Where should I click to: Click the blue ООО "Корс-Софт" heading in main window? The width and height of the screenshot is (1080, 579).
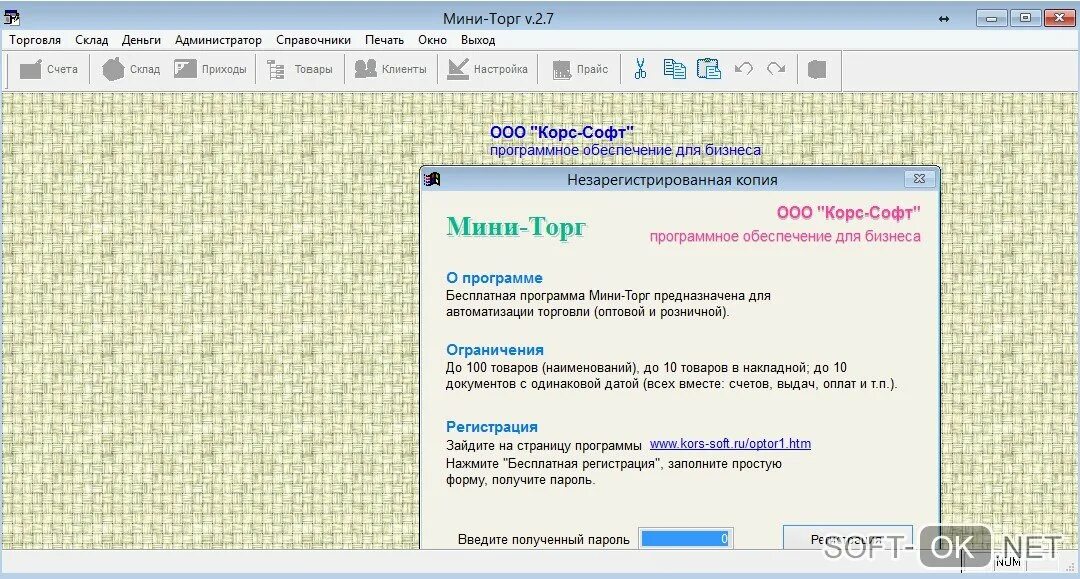pos(561,132)
